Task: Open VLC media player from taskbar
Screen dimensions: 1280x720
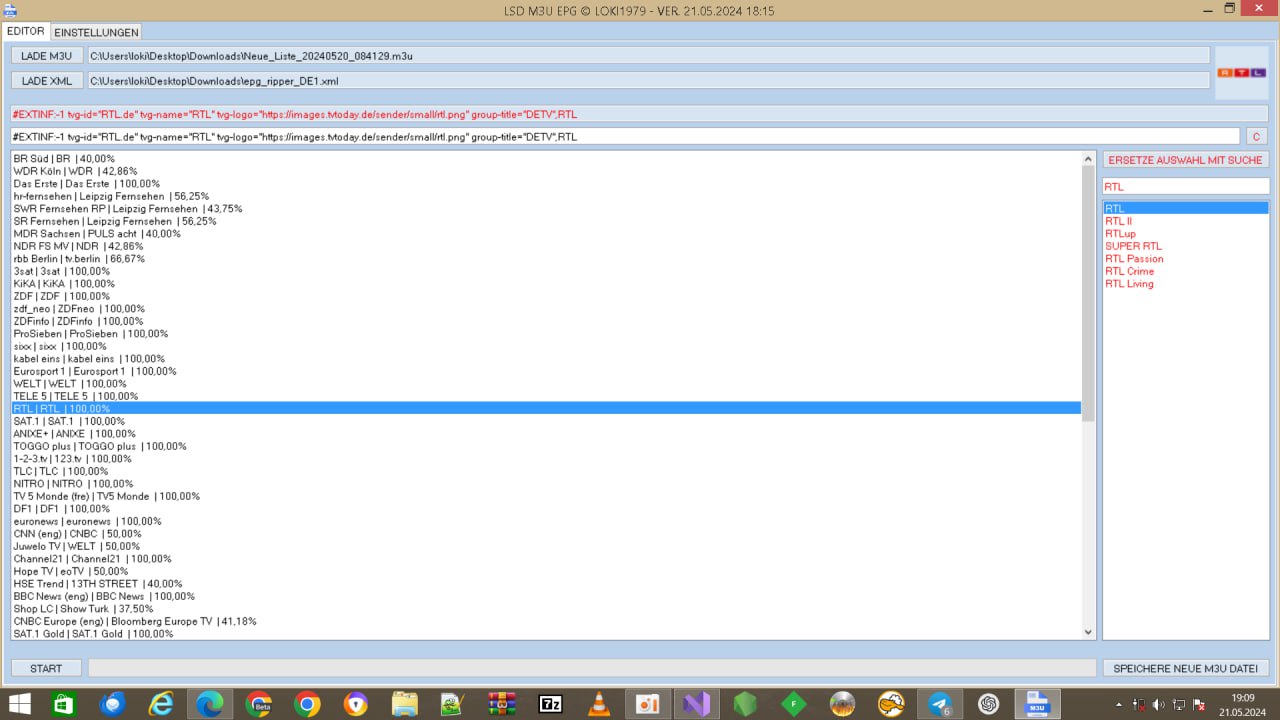Action: 598,704
